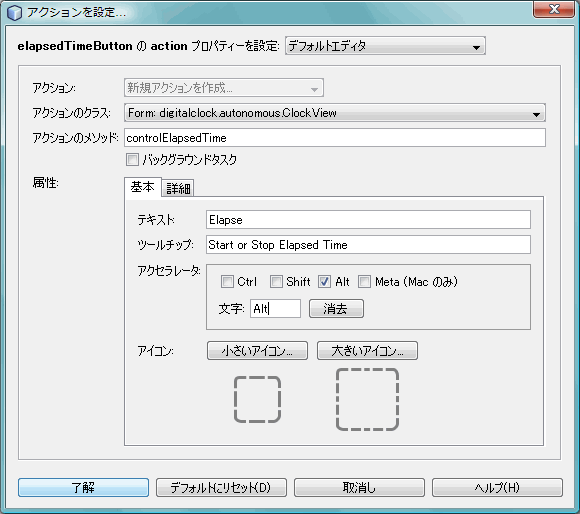Confirm with the 了解 button

tap(83, 487)
